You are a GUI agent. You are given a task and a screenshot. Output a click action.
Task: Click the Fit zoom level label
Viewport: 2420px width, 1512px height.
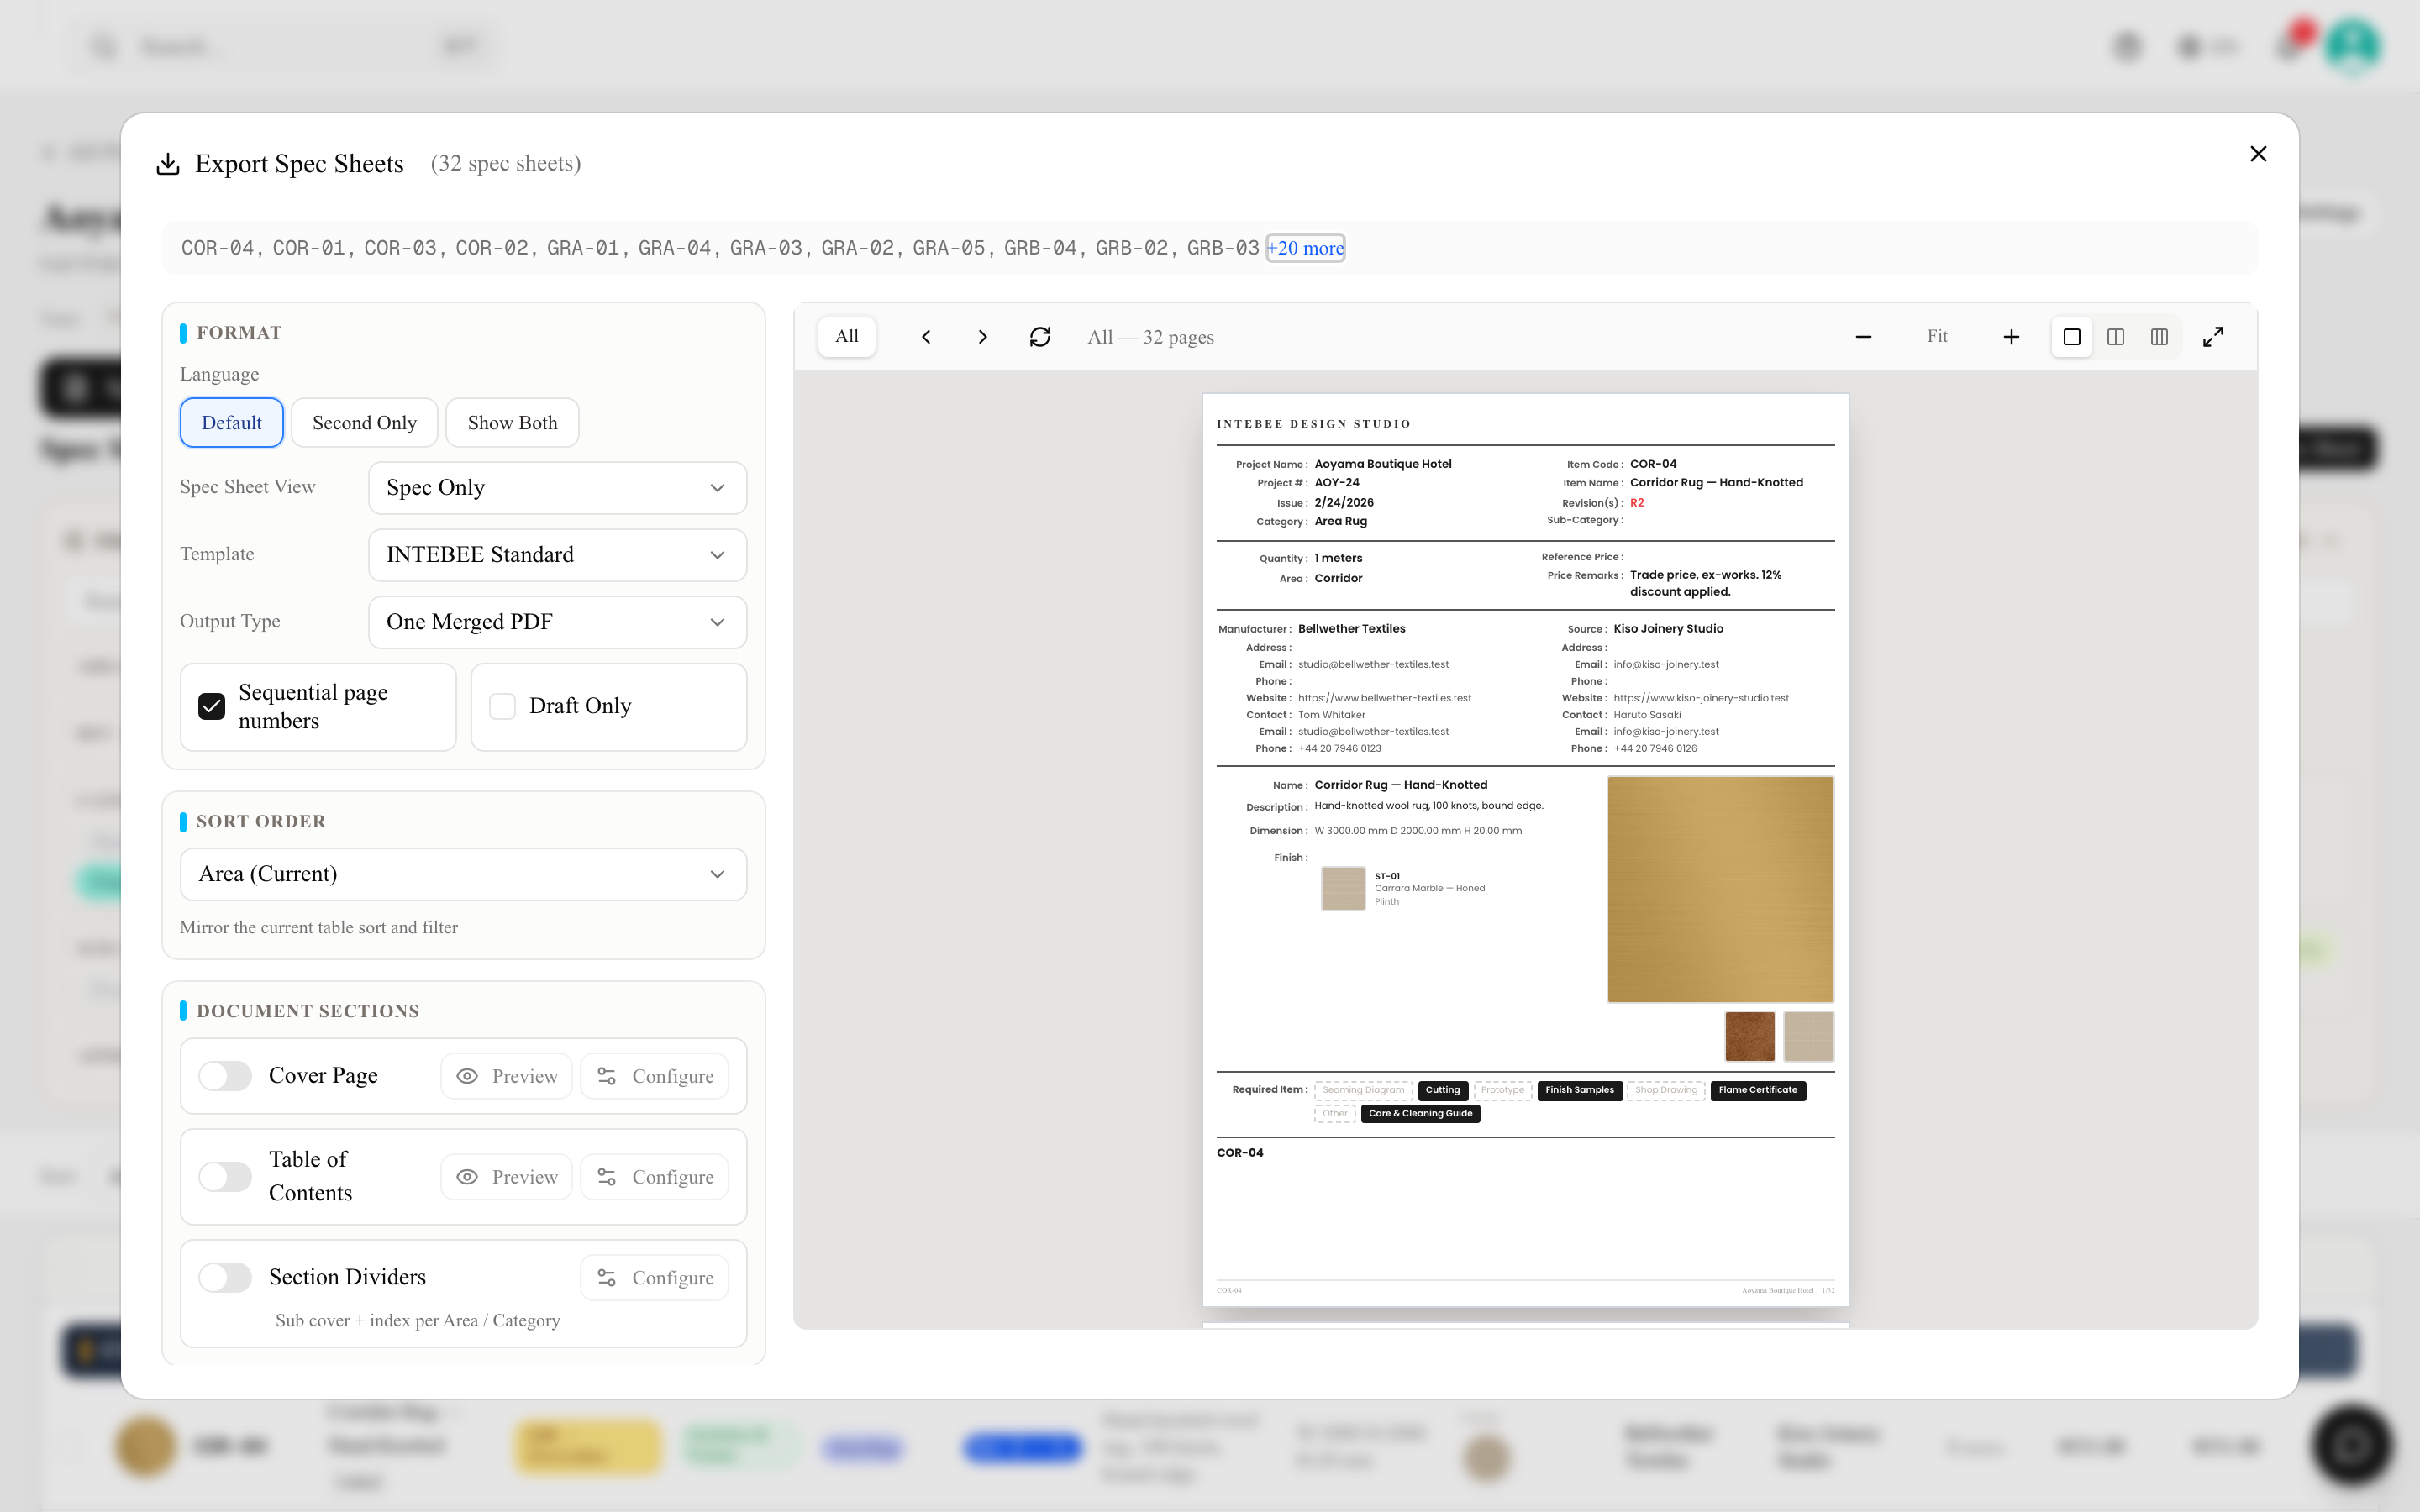pos(1937,337)
